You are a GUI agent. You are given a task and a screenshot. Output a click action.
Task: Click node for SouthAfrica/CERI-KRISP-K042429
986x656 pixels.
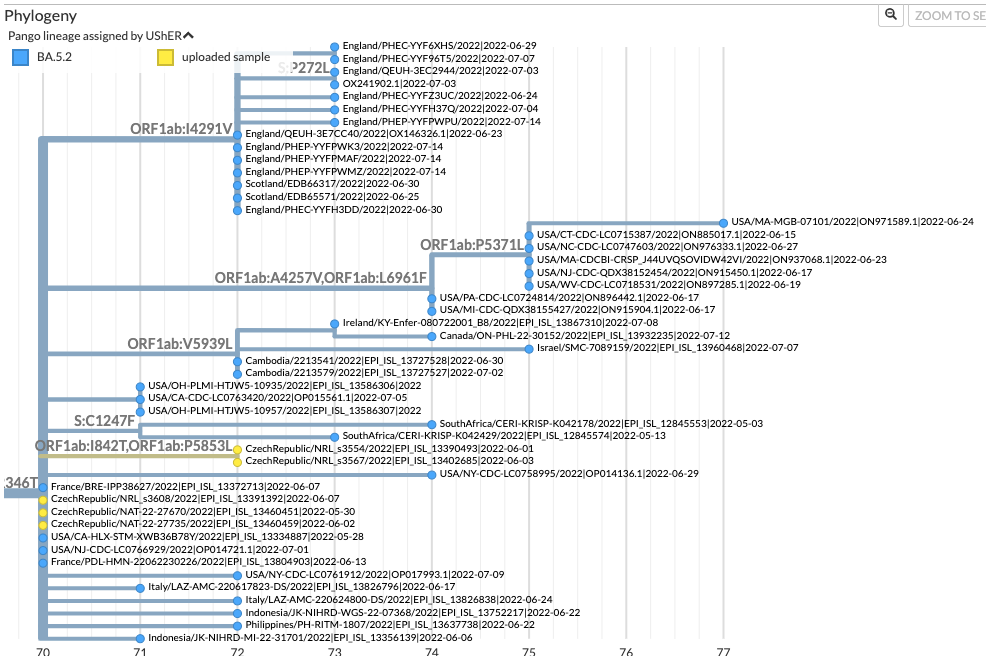pyautogui.click(x=335, y=436)
